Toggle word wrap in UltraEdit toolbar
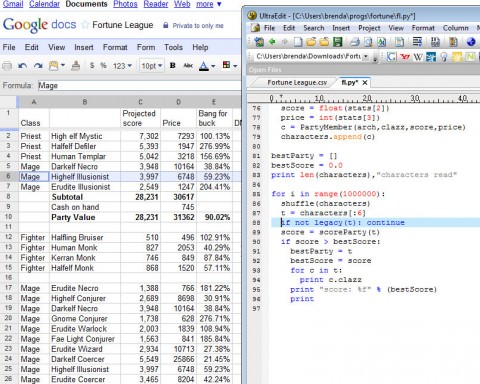The image size is (480, 384). pyautogui.click(x=417, y=42)
